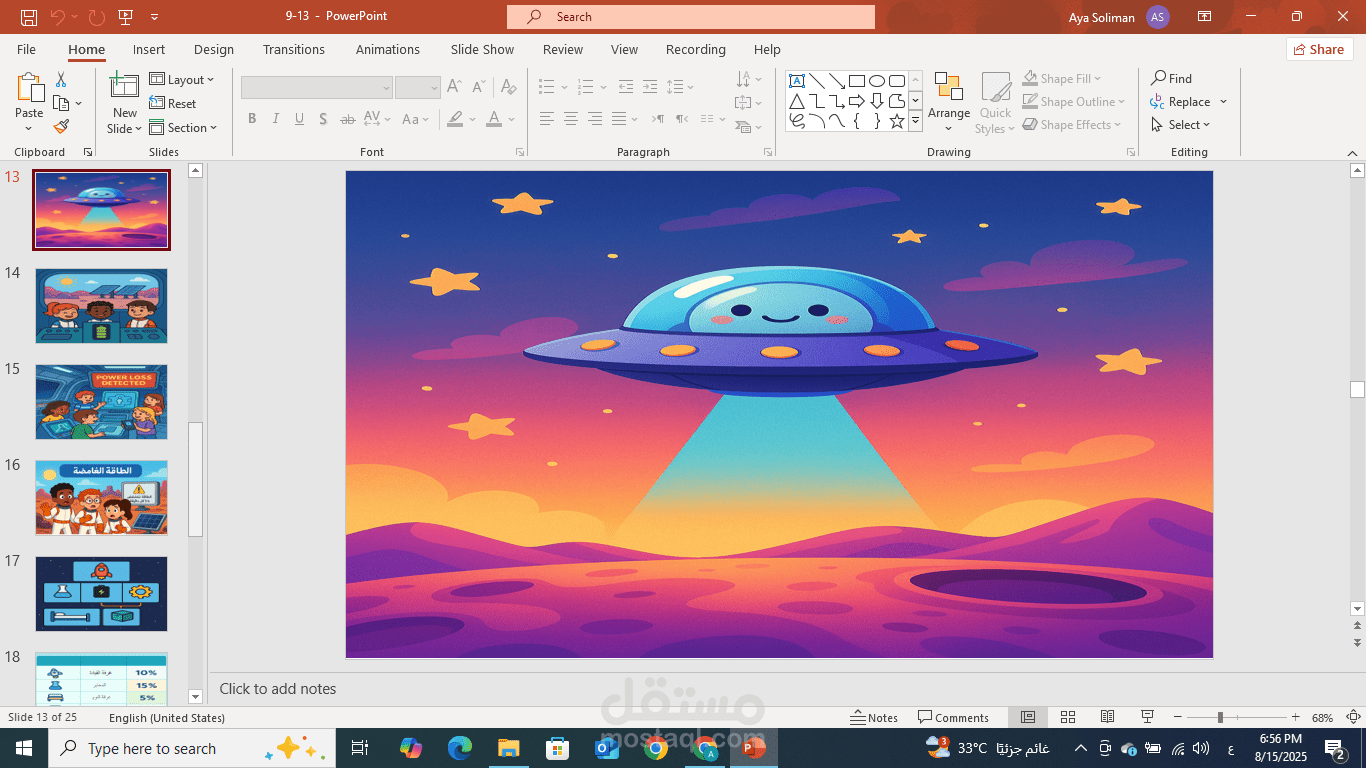Image resolution: width=1366 pixels, height=768 pixels.
Task: Increase the list indent level
Action: click(650, 87)
